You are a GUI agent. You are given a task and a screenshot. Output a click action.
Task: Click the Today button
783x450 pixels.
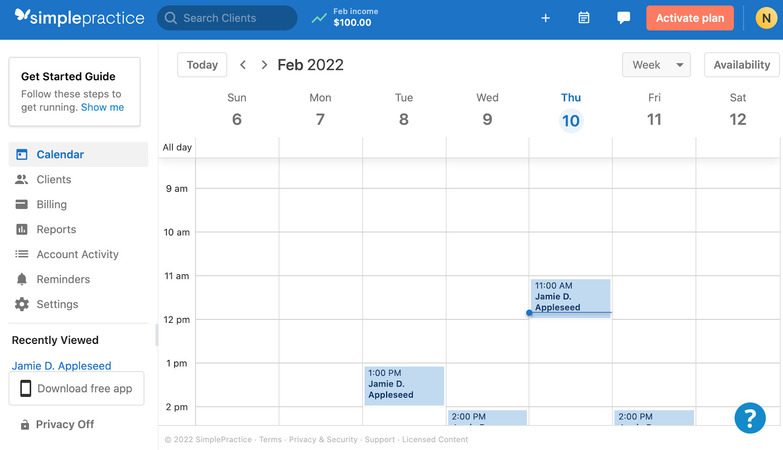(202, 65)
